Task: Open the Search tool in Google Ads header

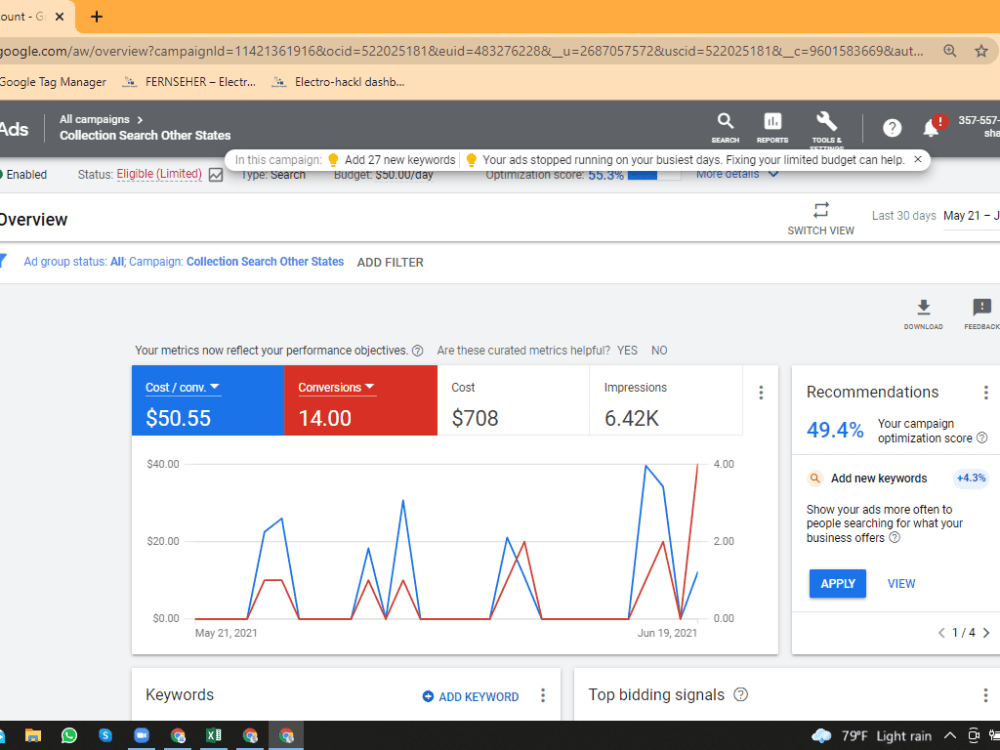Action: (x=725, y=127)
